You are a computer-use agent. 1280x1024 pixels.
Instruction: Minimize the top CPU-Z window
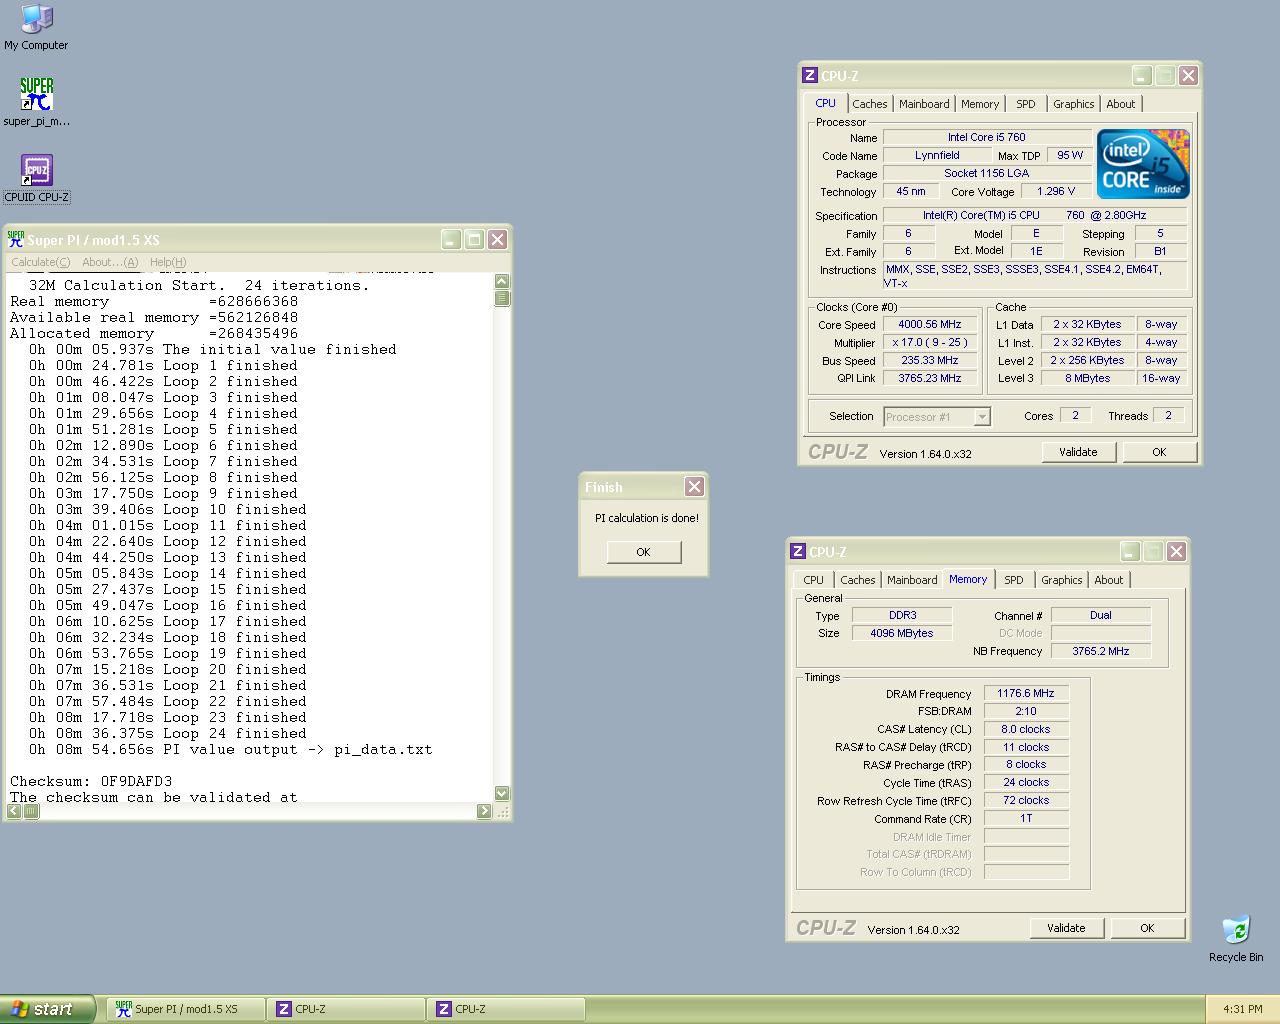point(1142,75)
